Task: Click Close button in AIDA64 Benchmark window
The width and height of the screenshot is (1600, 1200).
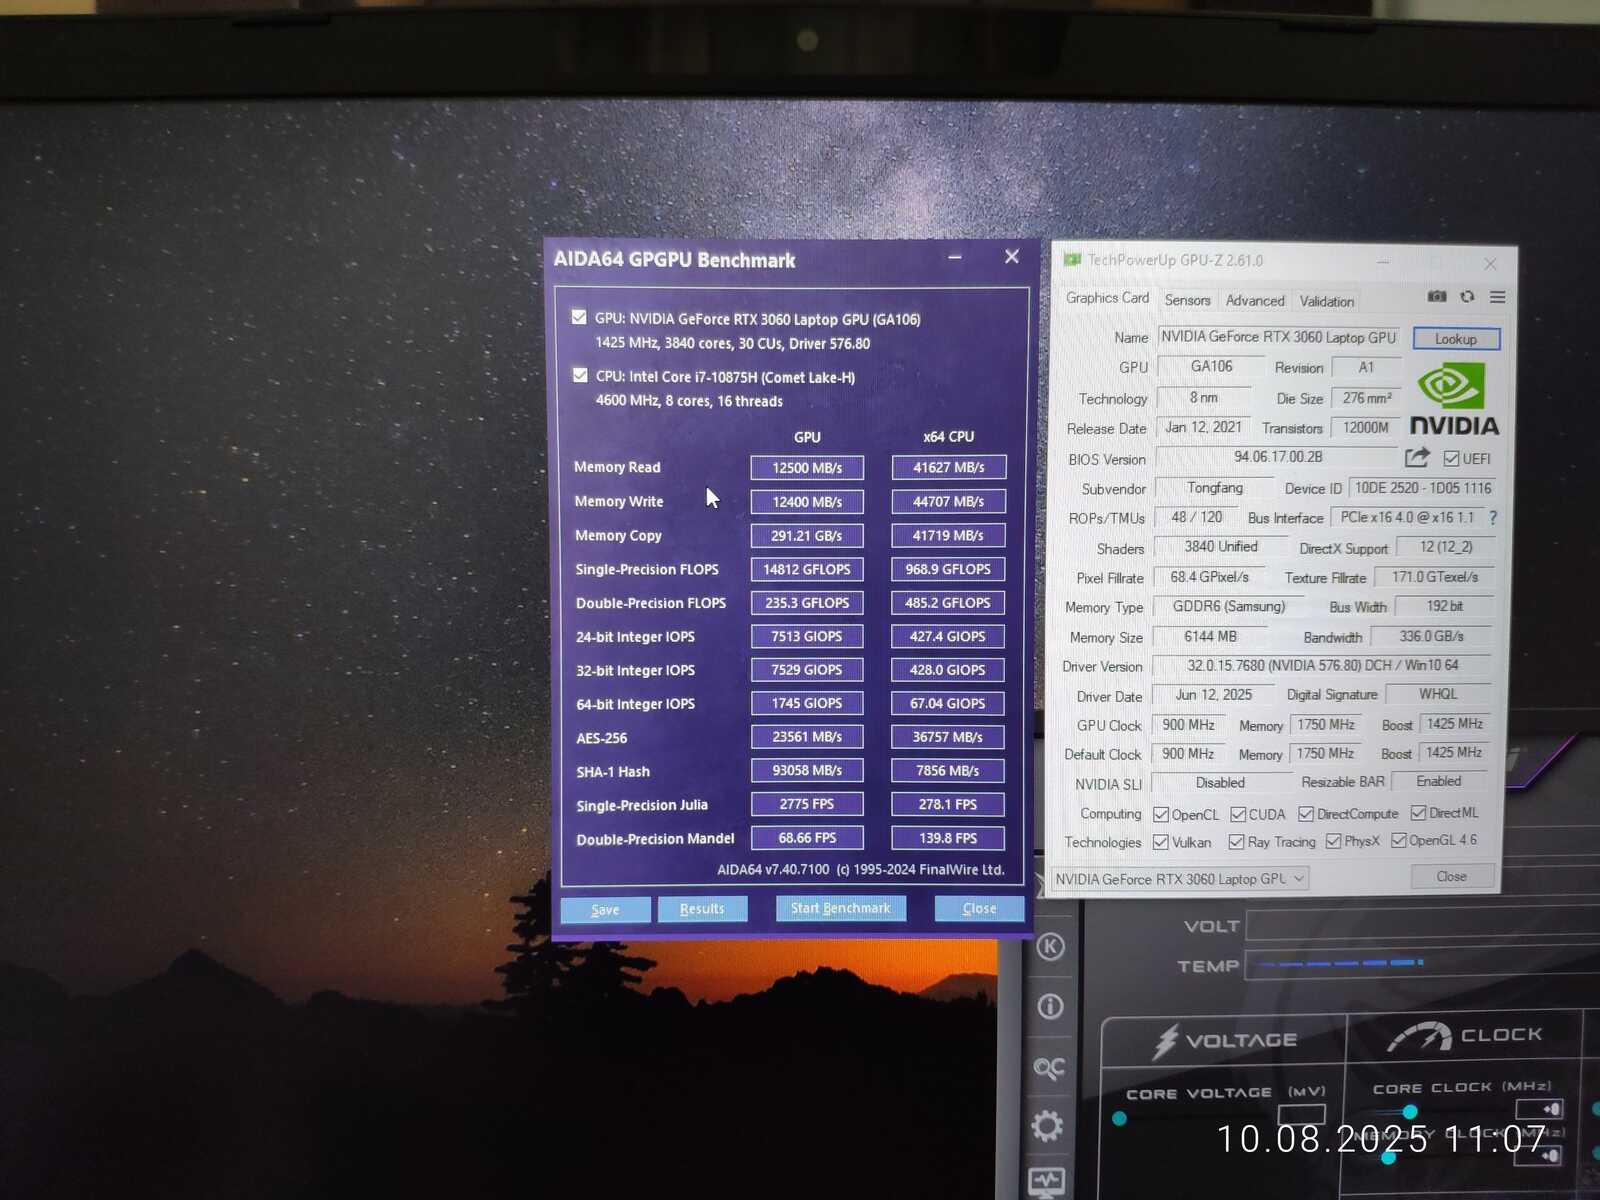Action: click(979, 908)
